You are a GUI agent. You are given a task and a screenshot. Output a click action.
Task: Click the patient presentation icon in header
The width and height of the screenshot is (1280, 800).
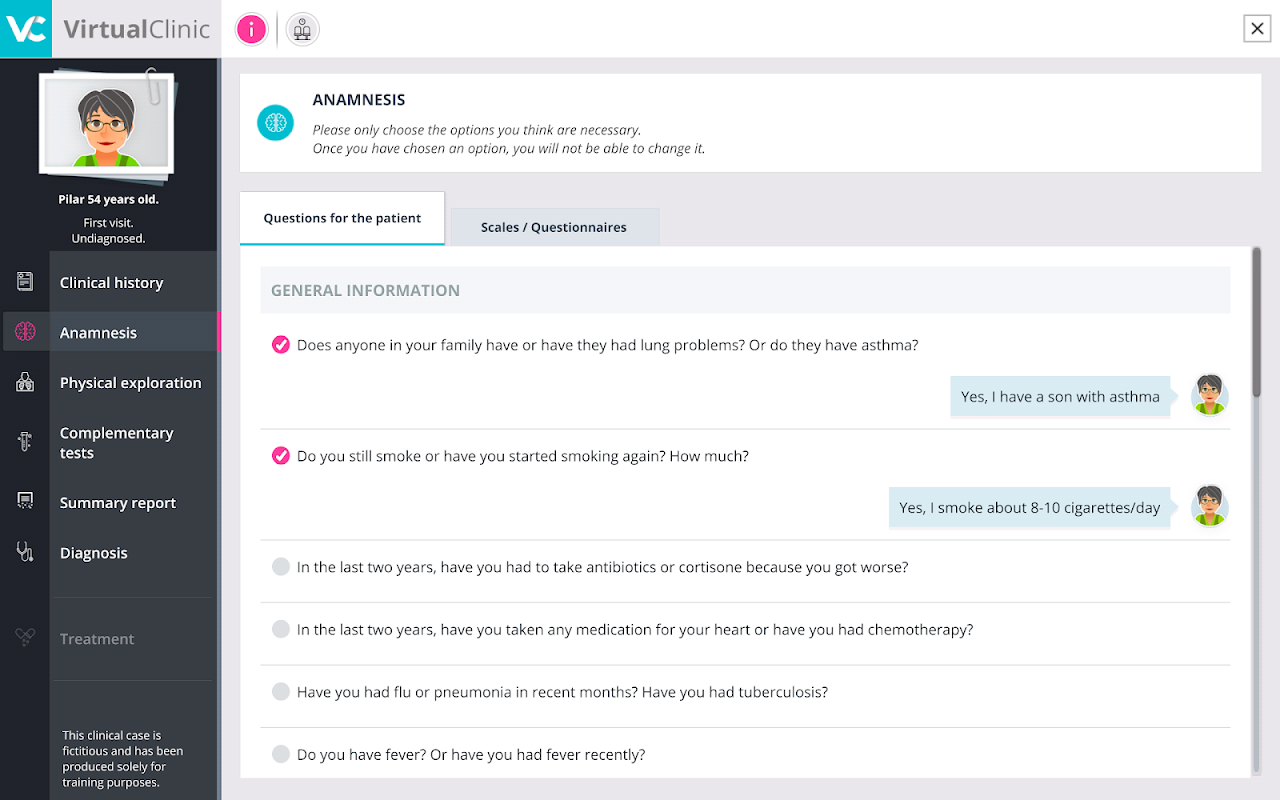pyautogui.click(x=302, y=30)
